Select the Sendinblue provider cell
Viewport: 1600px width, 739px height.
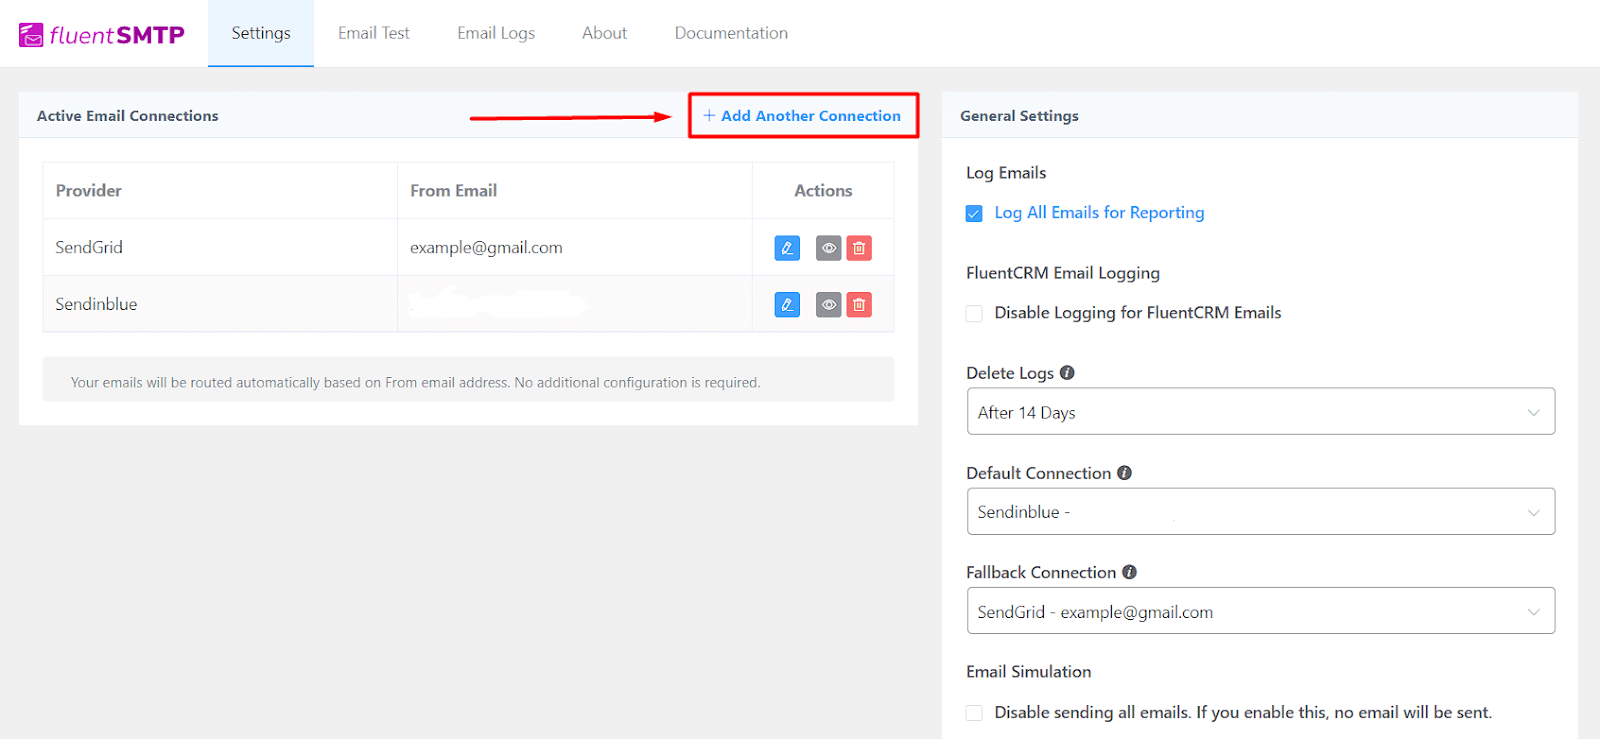[220, 304]
